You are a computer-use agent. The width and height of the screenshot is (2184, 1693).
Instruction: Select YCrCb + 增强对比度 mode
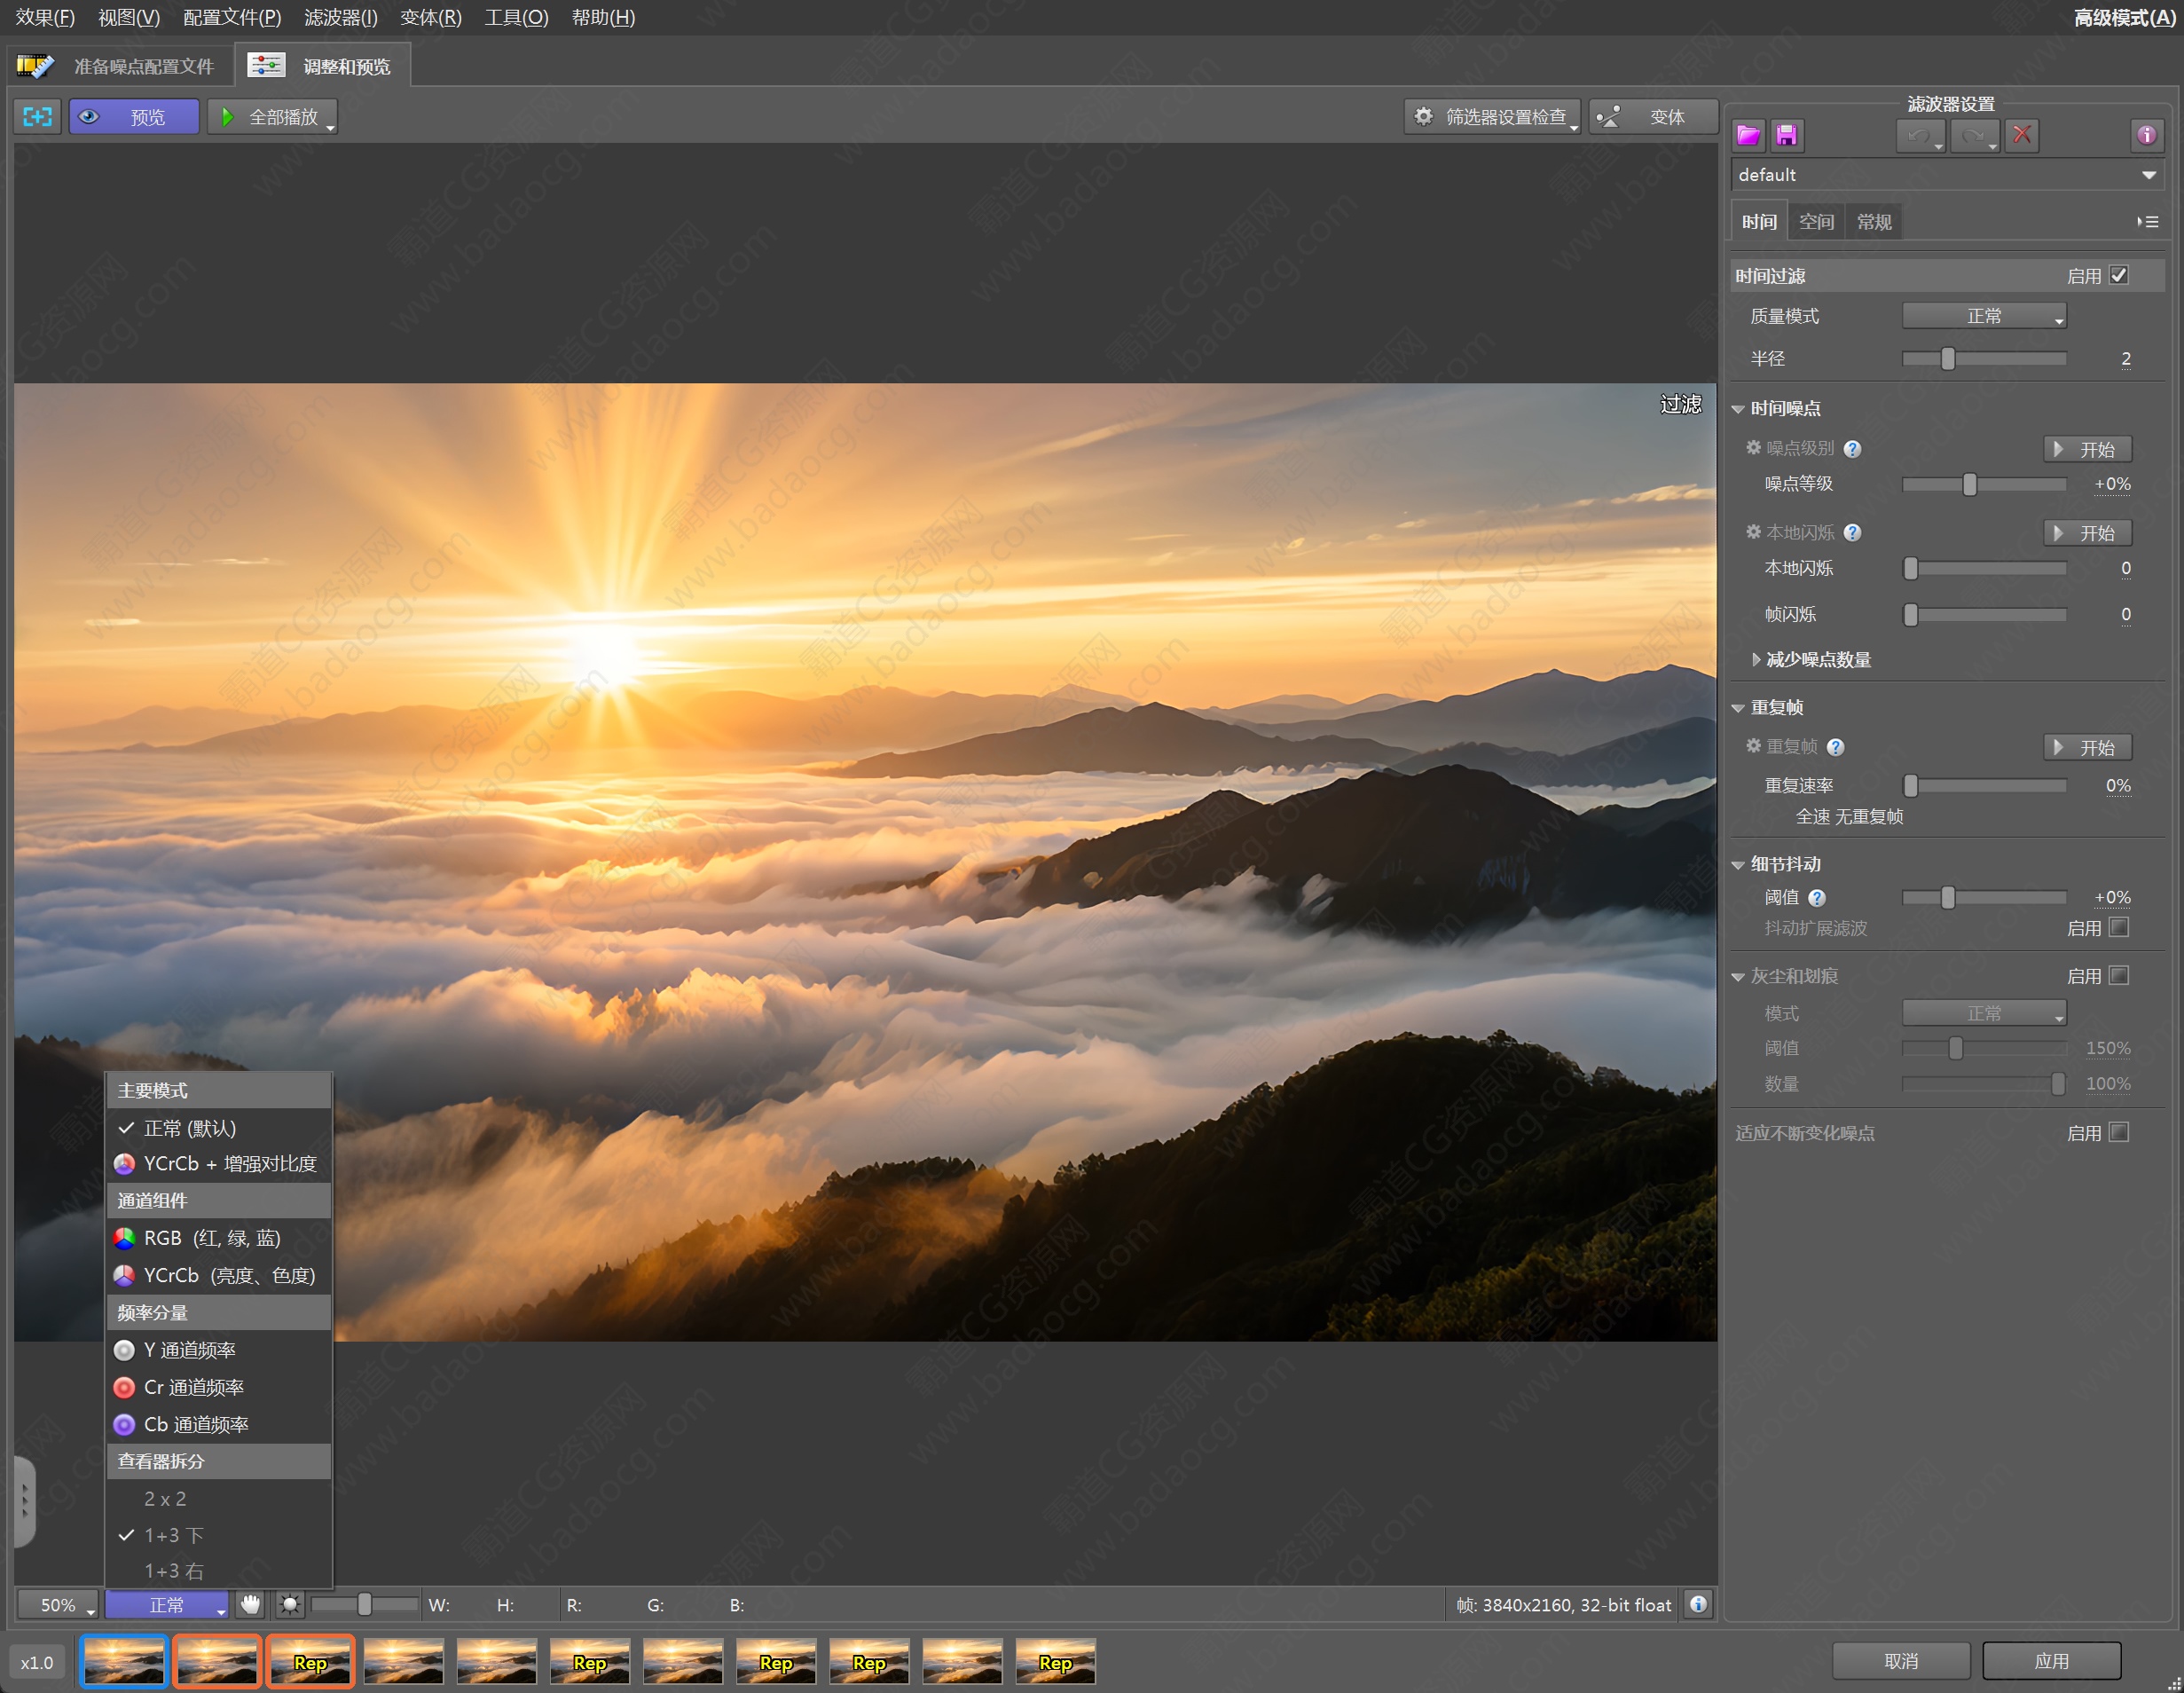point(219,1164)
